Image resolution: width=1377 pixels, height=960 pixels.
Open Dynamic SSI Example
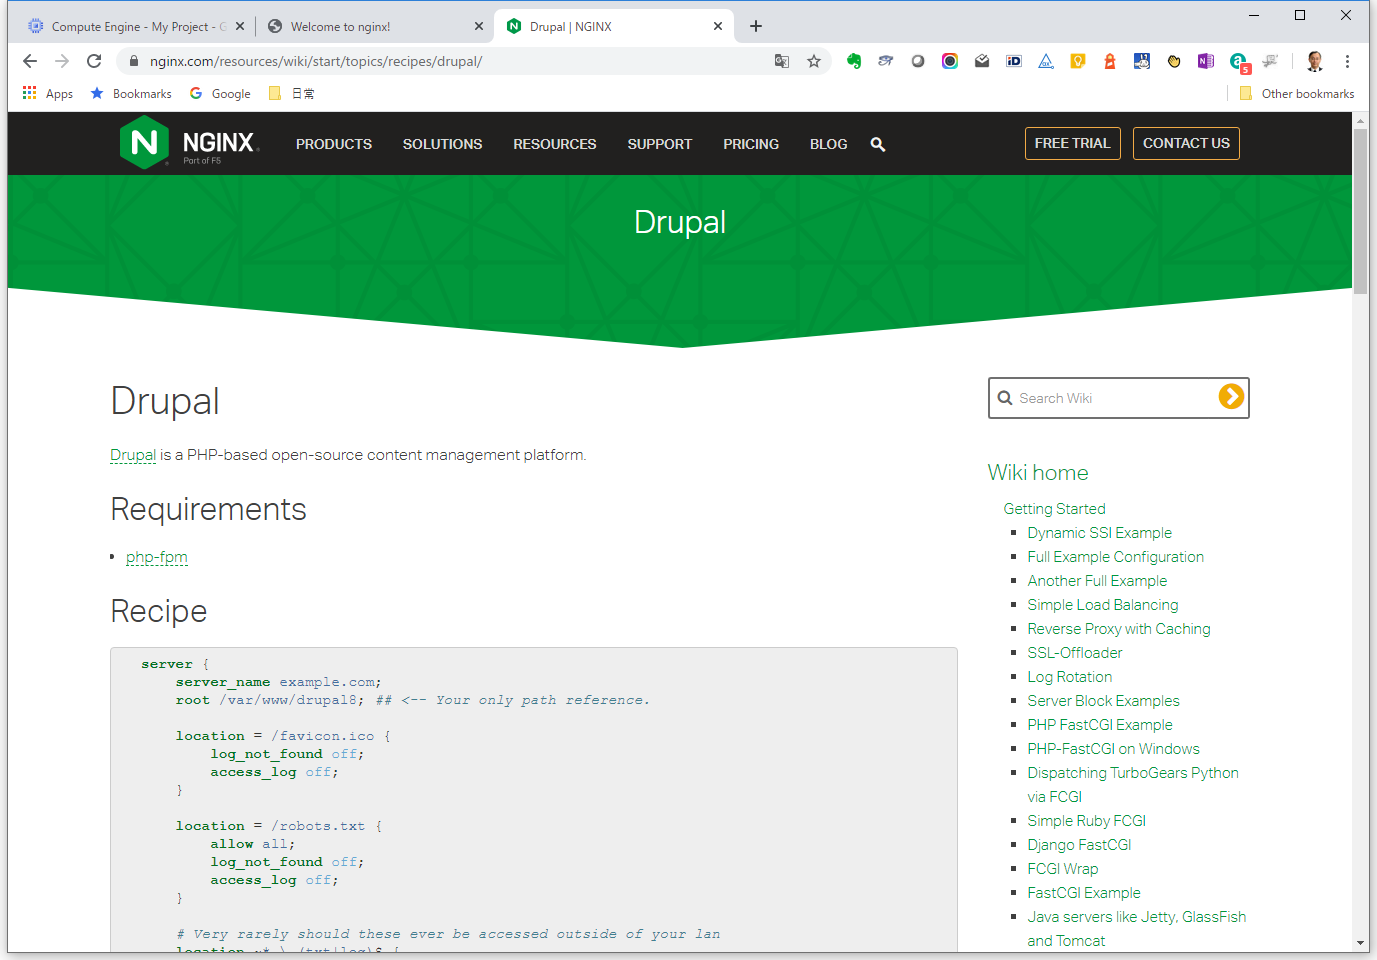pyautogui.click(x=1099, y=533)
